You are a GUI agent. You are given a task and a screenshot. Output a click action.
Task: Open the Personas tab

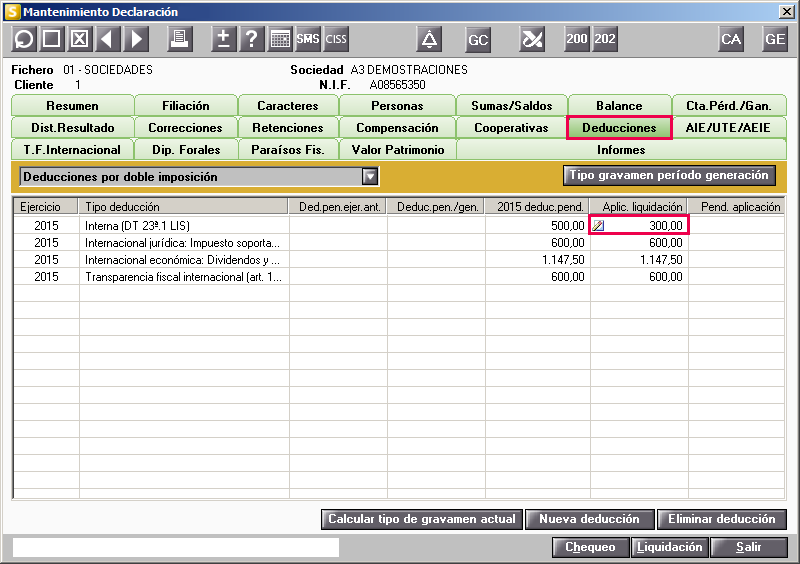coord(397,106)
